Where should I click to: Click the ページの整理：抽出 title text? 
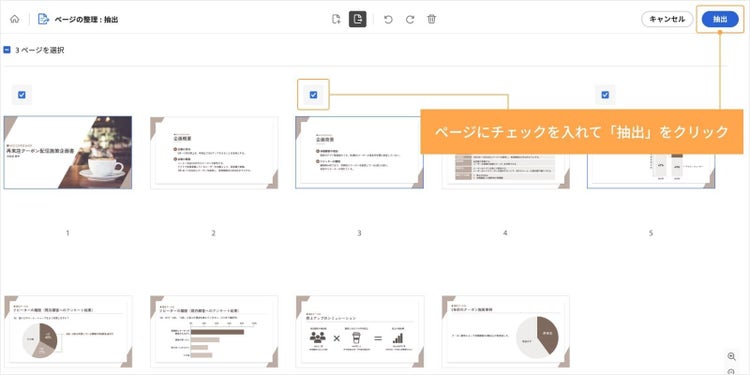(86, 20)
